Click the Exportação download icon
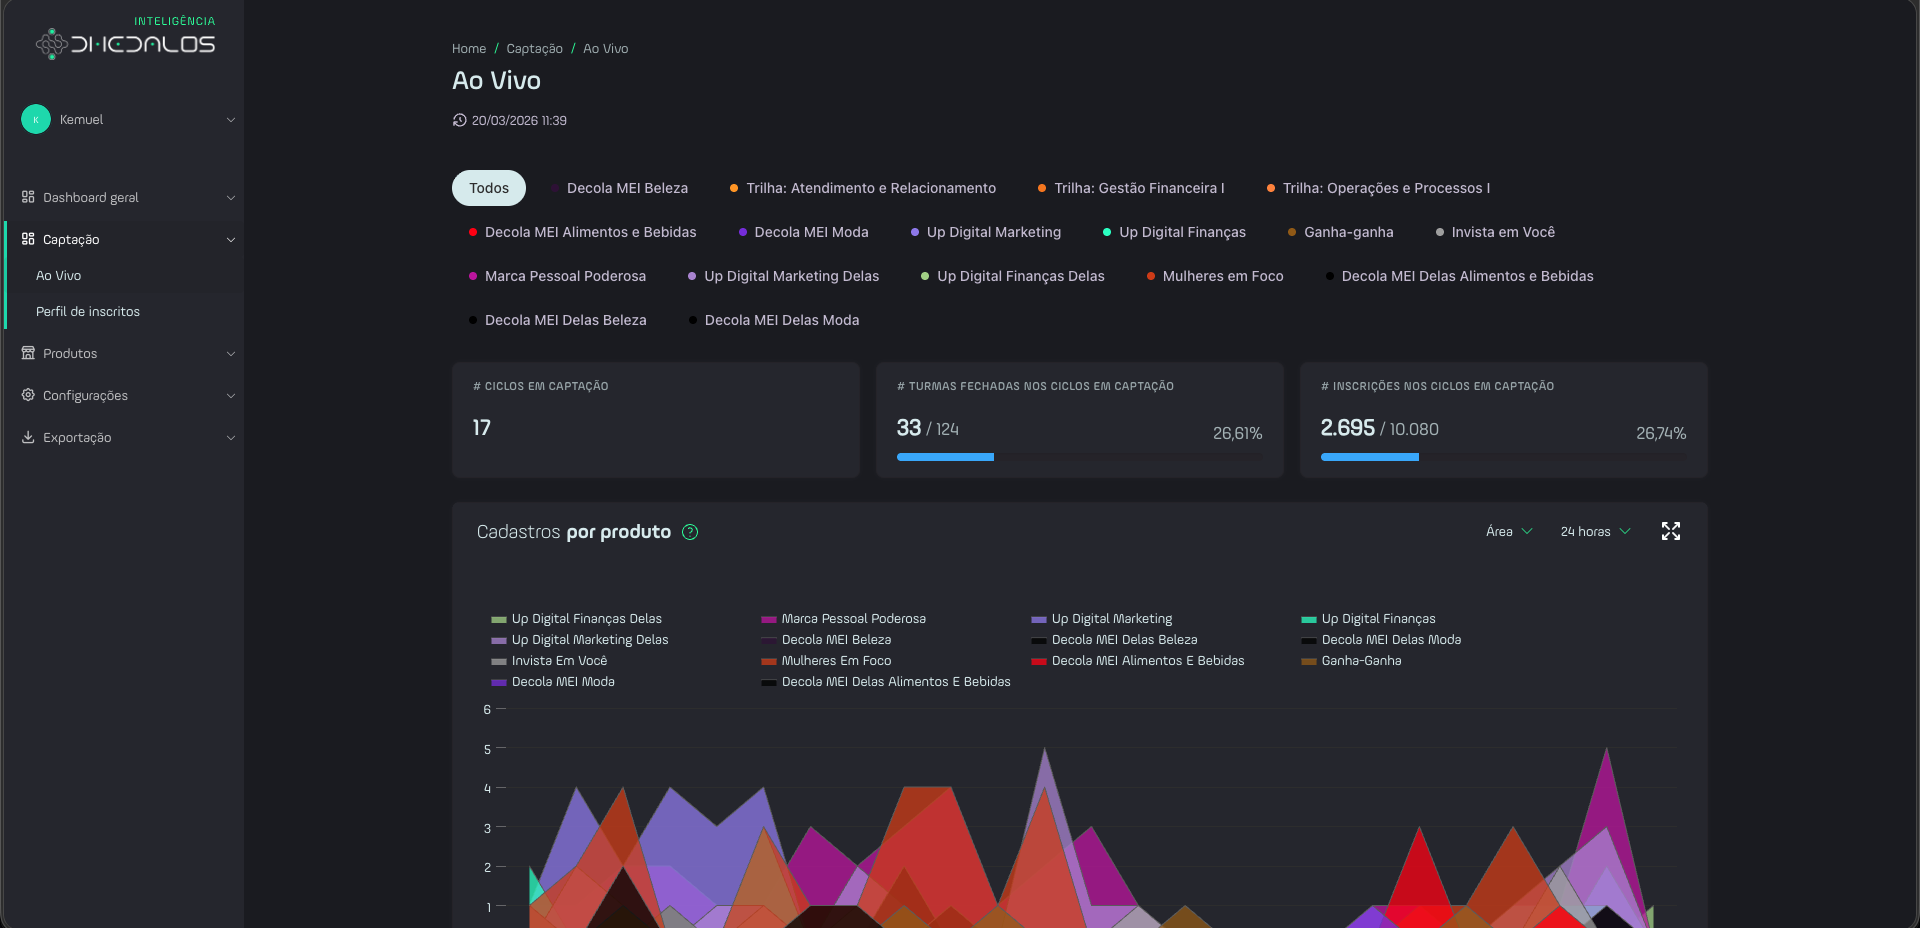Image resolution: width=1920 pixels, height=928 pixels. tap(27, 437)
